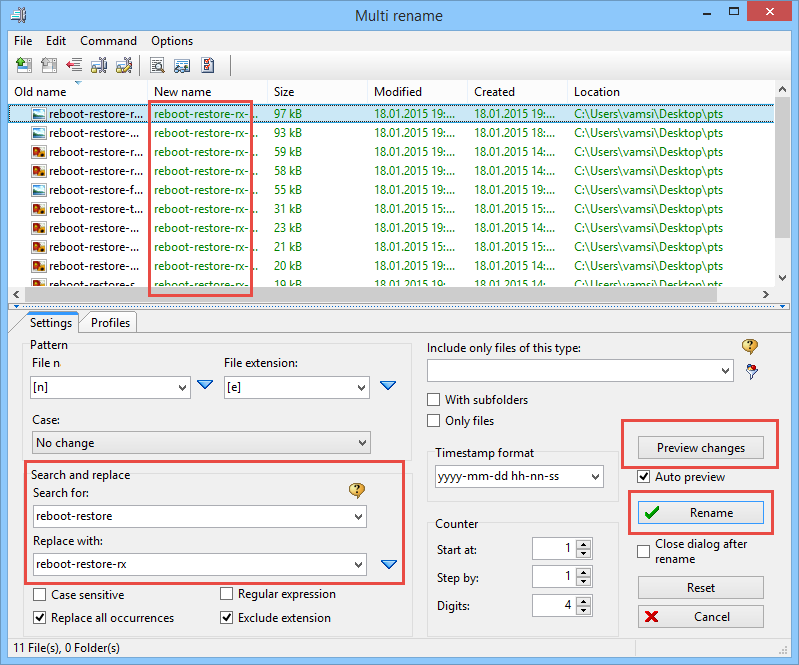799x665 pixels.
Task: Click the magnifier preview icon in toolbar
Action: tap(157, 66)
